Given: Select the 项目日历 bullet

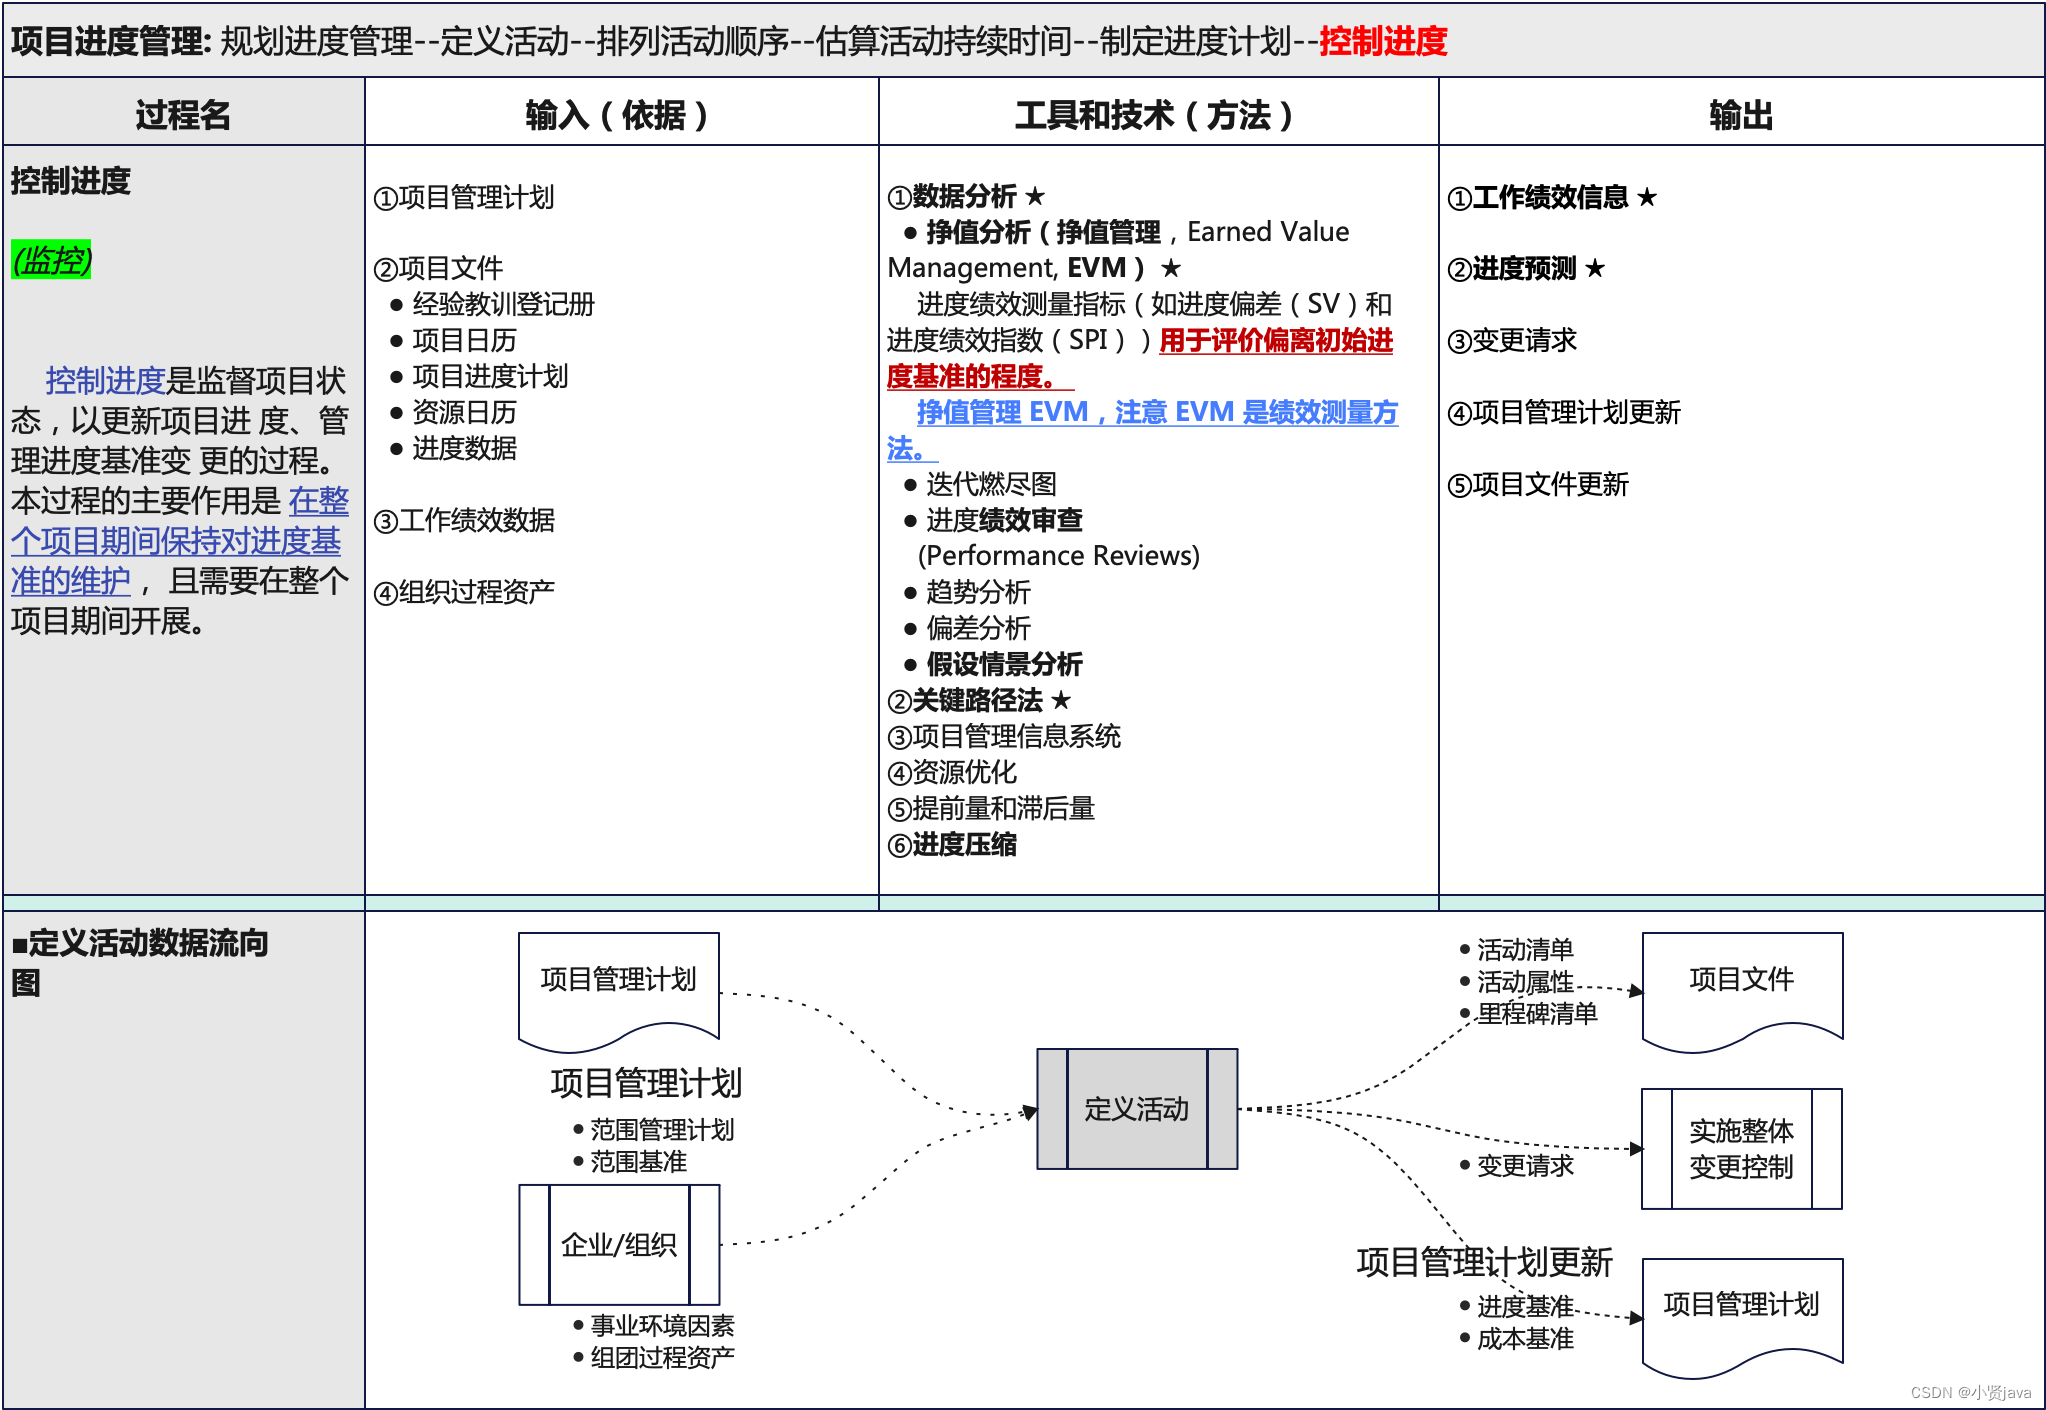Looking at the screenshot, I should click(453, 340).
